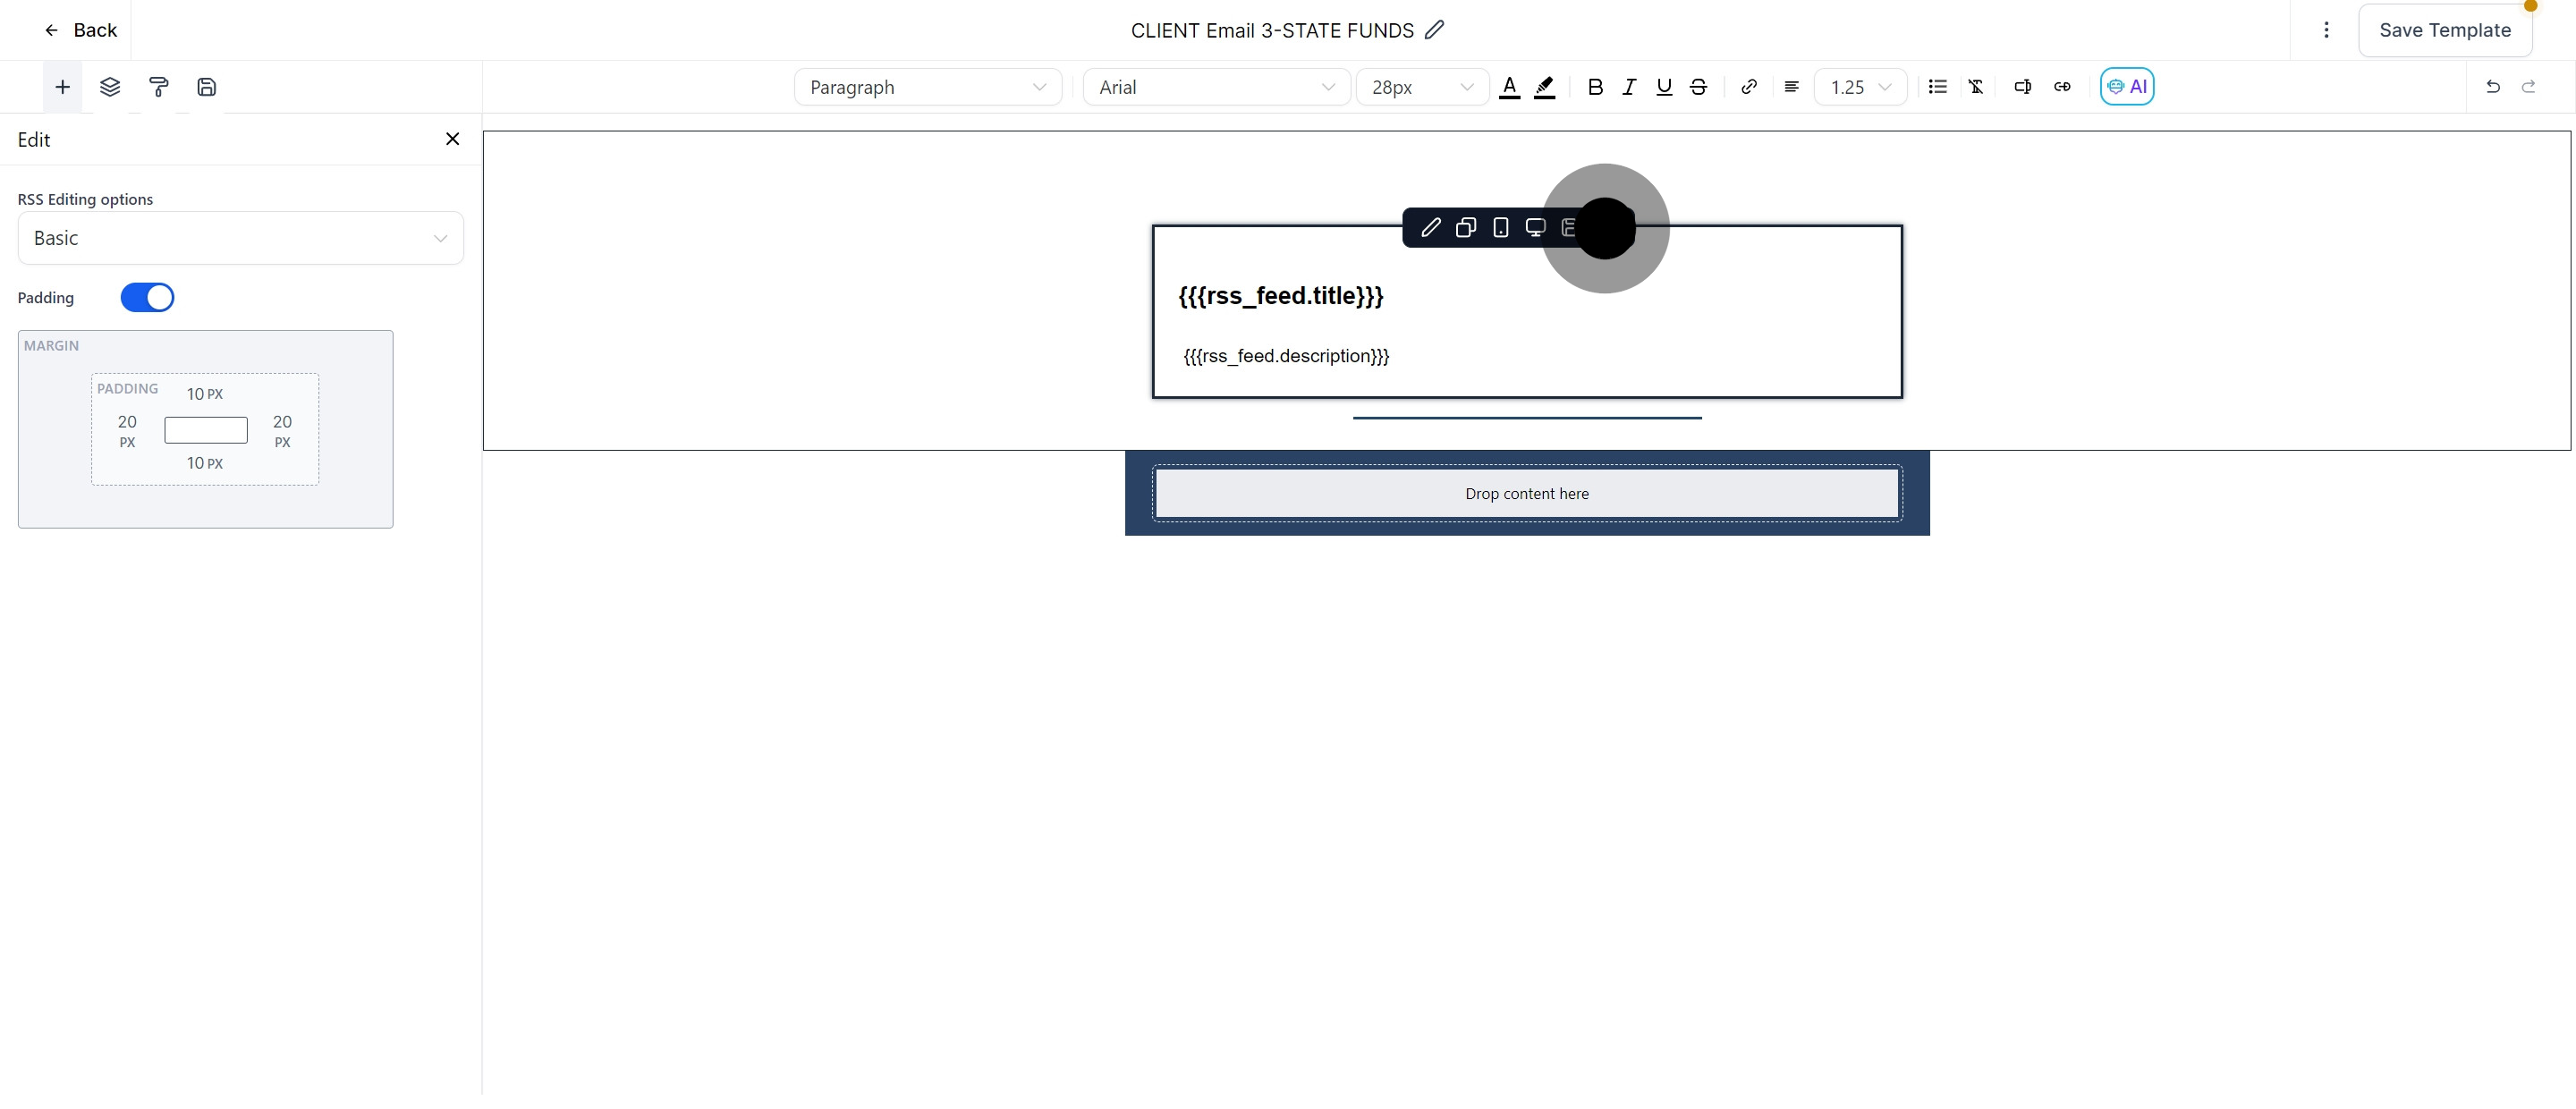This screenshot has width=2576, height=1109.
Task: Insert a hyperlink with link icon
Action: pyautogui.click(x=1749, y=87)
